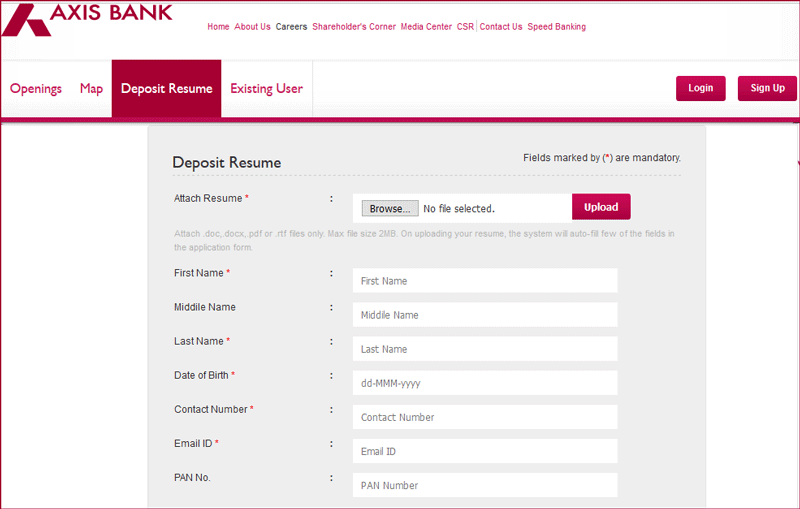800x509 pixels.
Task: Focus the Last Name input field
Action: 485,349
